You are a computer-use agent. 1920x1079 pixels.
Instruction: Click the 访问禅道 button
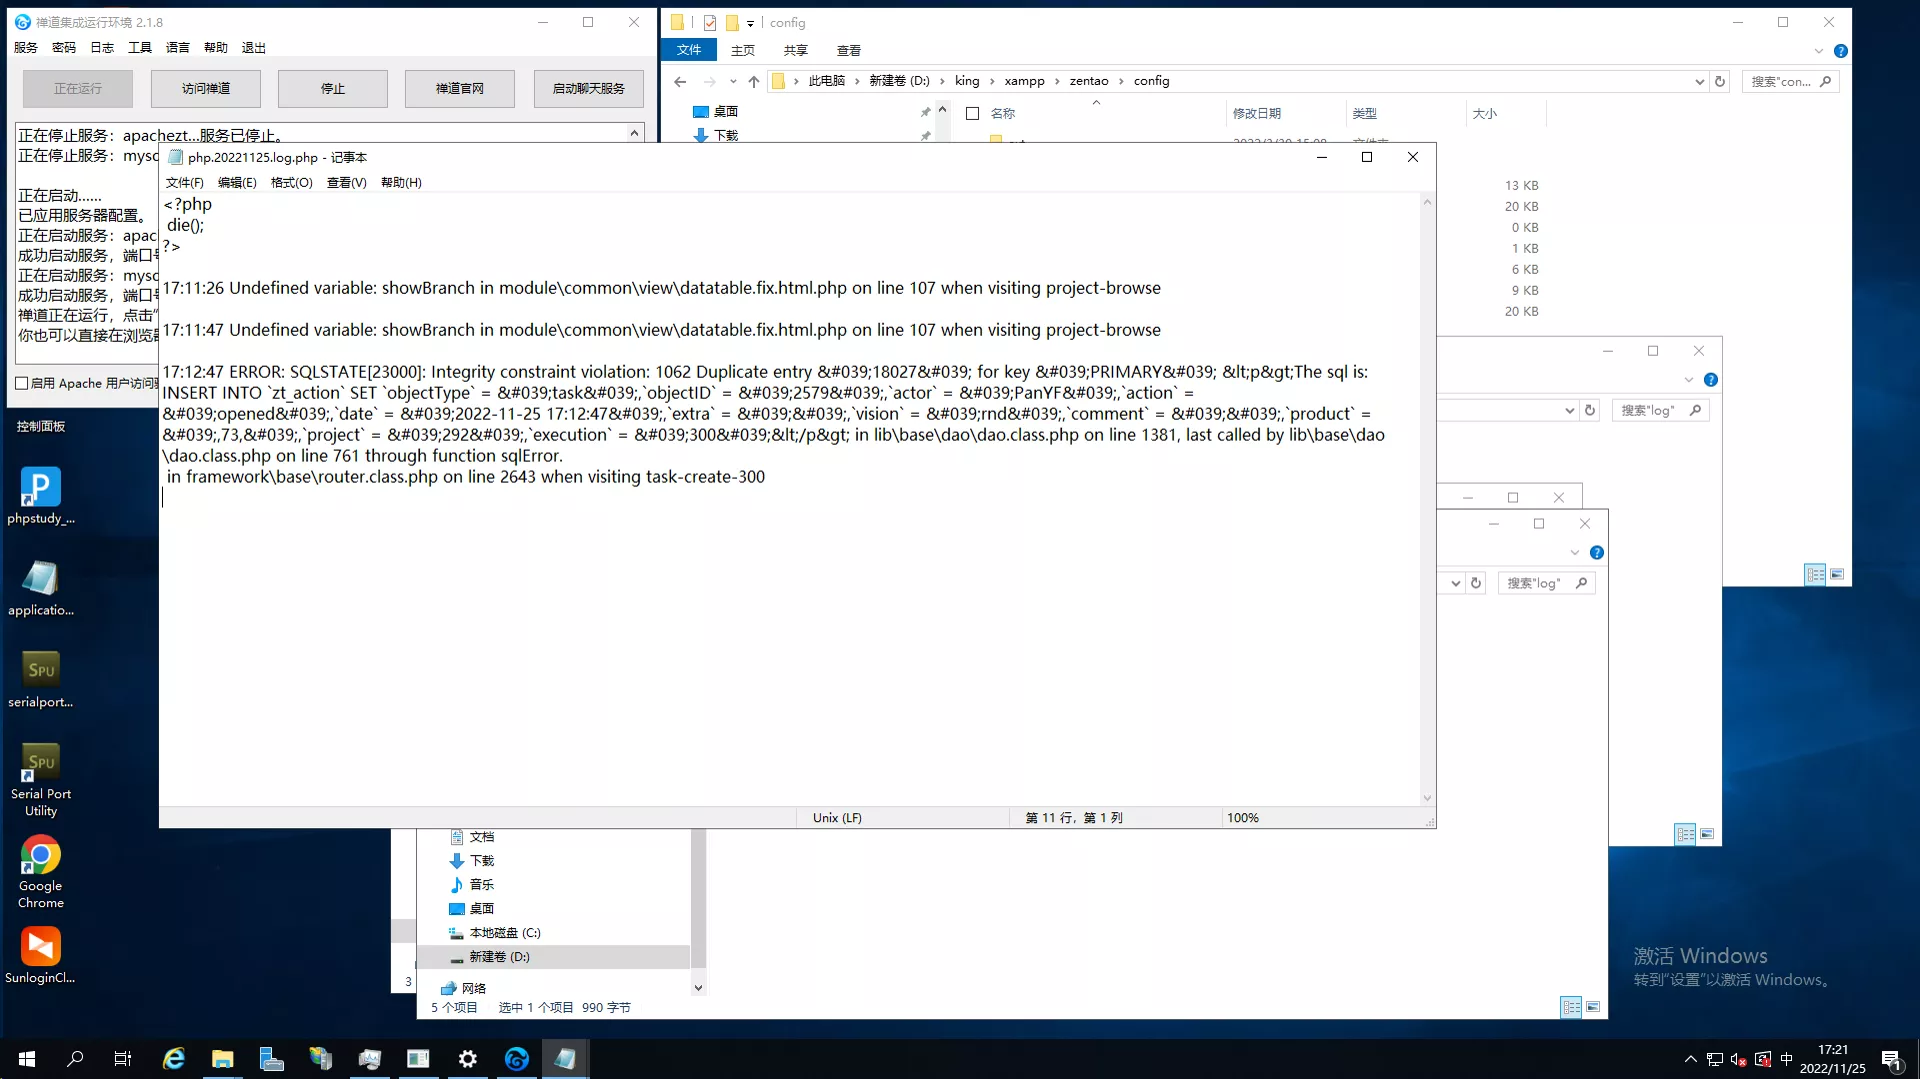206,88
